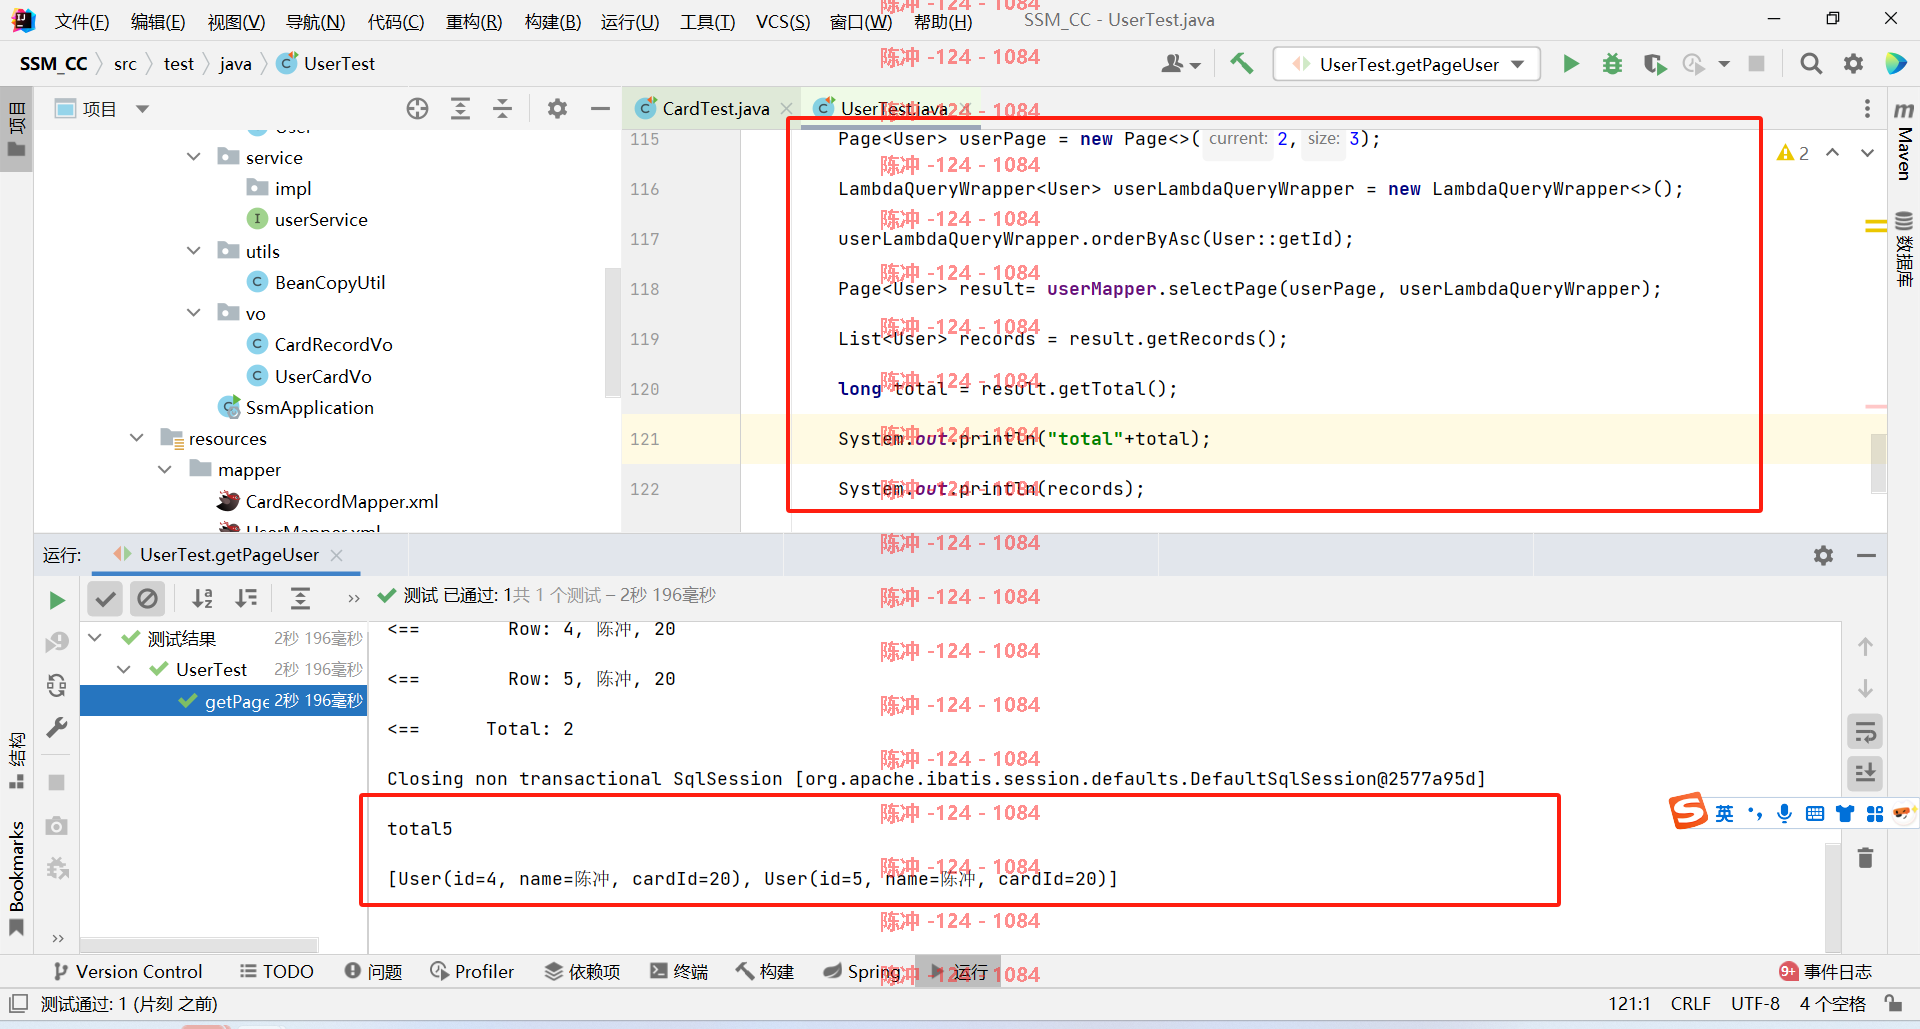Open IDE settings gear in toolbar
The image size is (1920, 1029).
[x=1853, y=64]
